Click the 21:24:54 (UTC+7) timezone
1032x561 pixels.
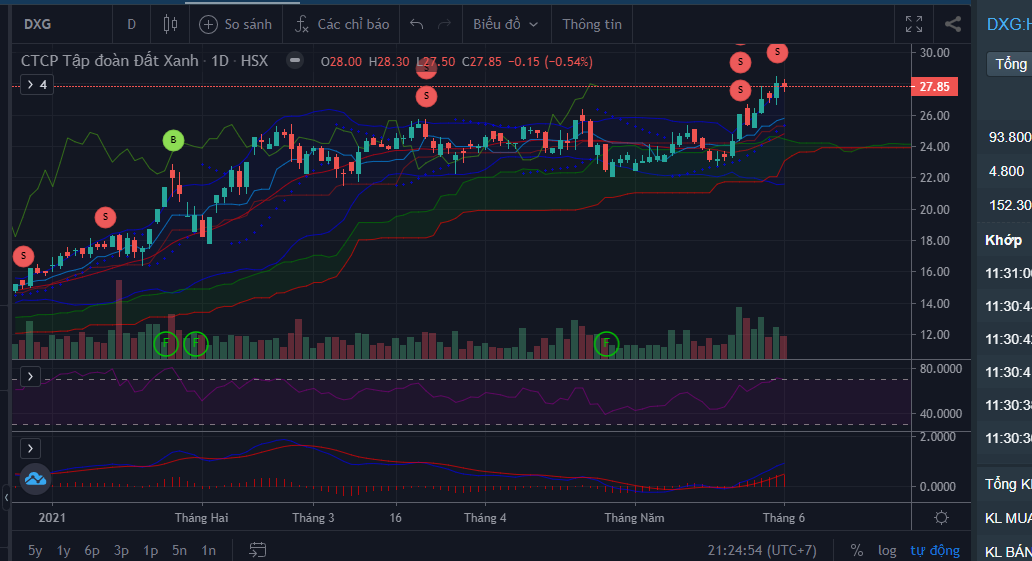click(761, 550)
